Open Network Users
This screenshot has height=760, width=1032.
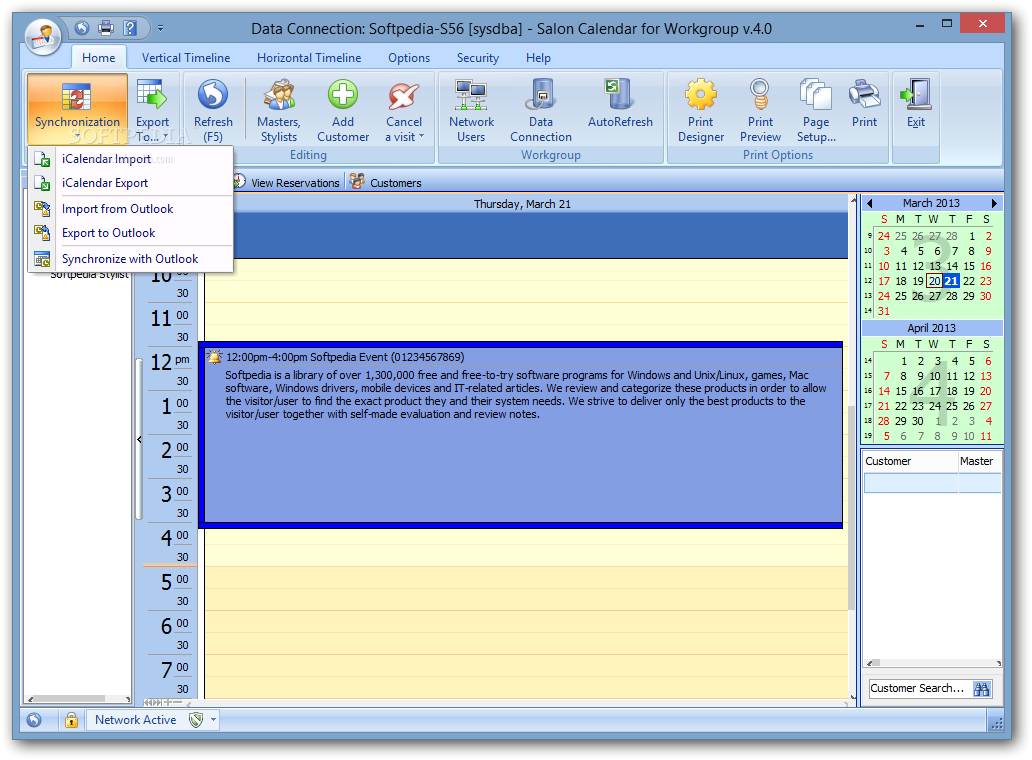pyautogui.click(x=471, y=109)
